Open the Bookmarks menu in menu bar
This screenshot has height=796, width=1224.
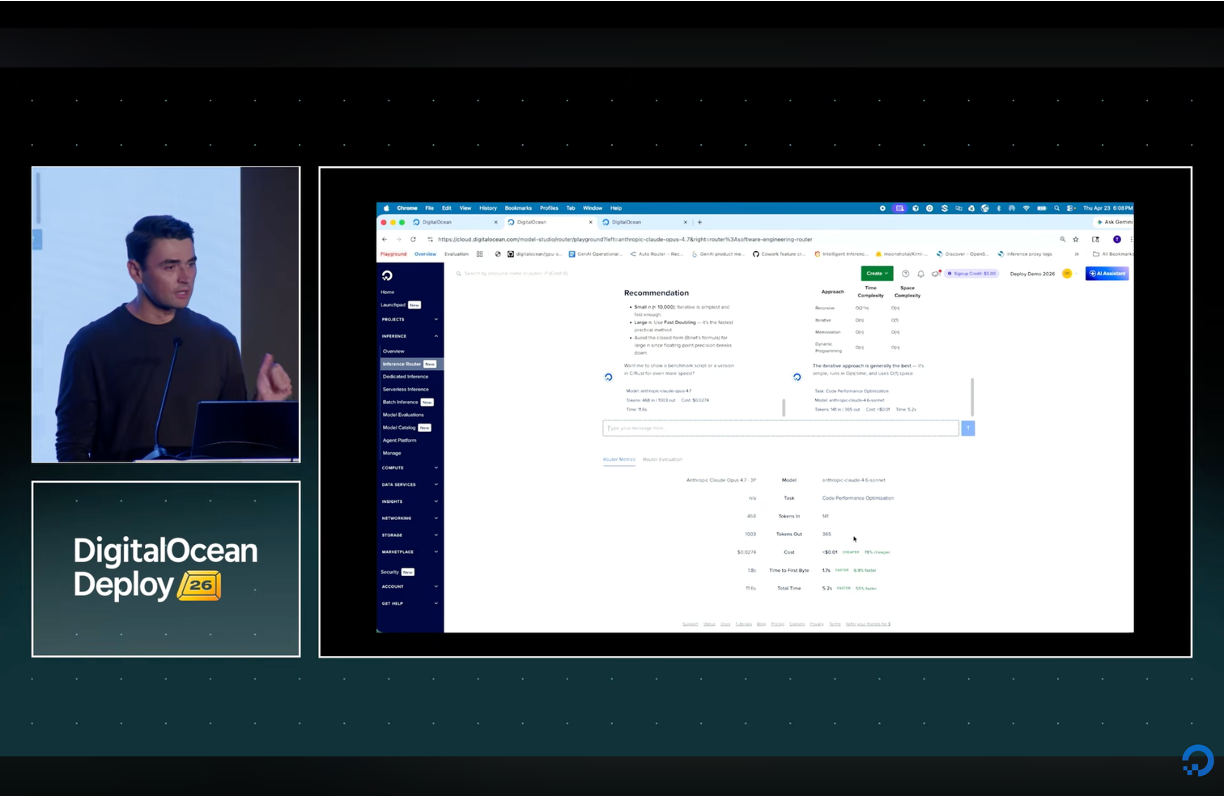point(518,208)
